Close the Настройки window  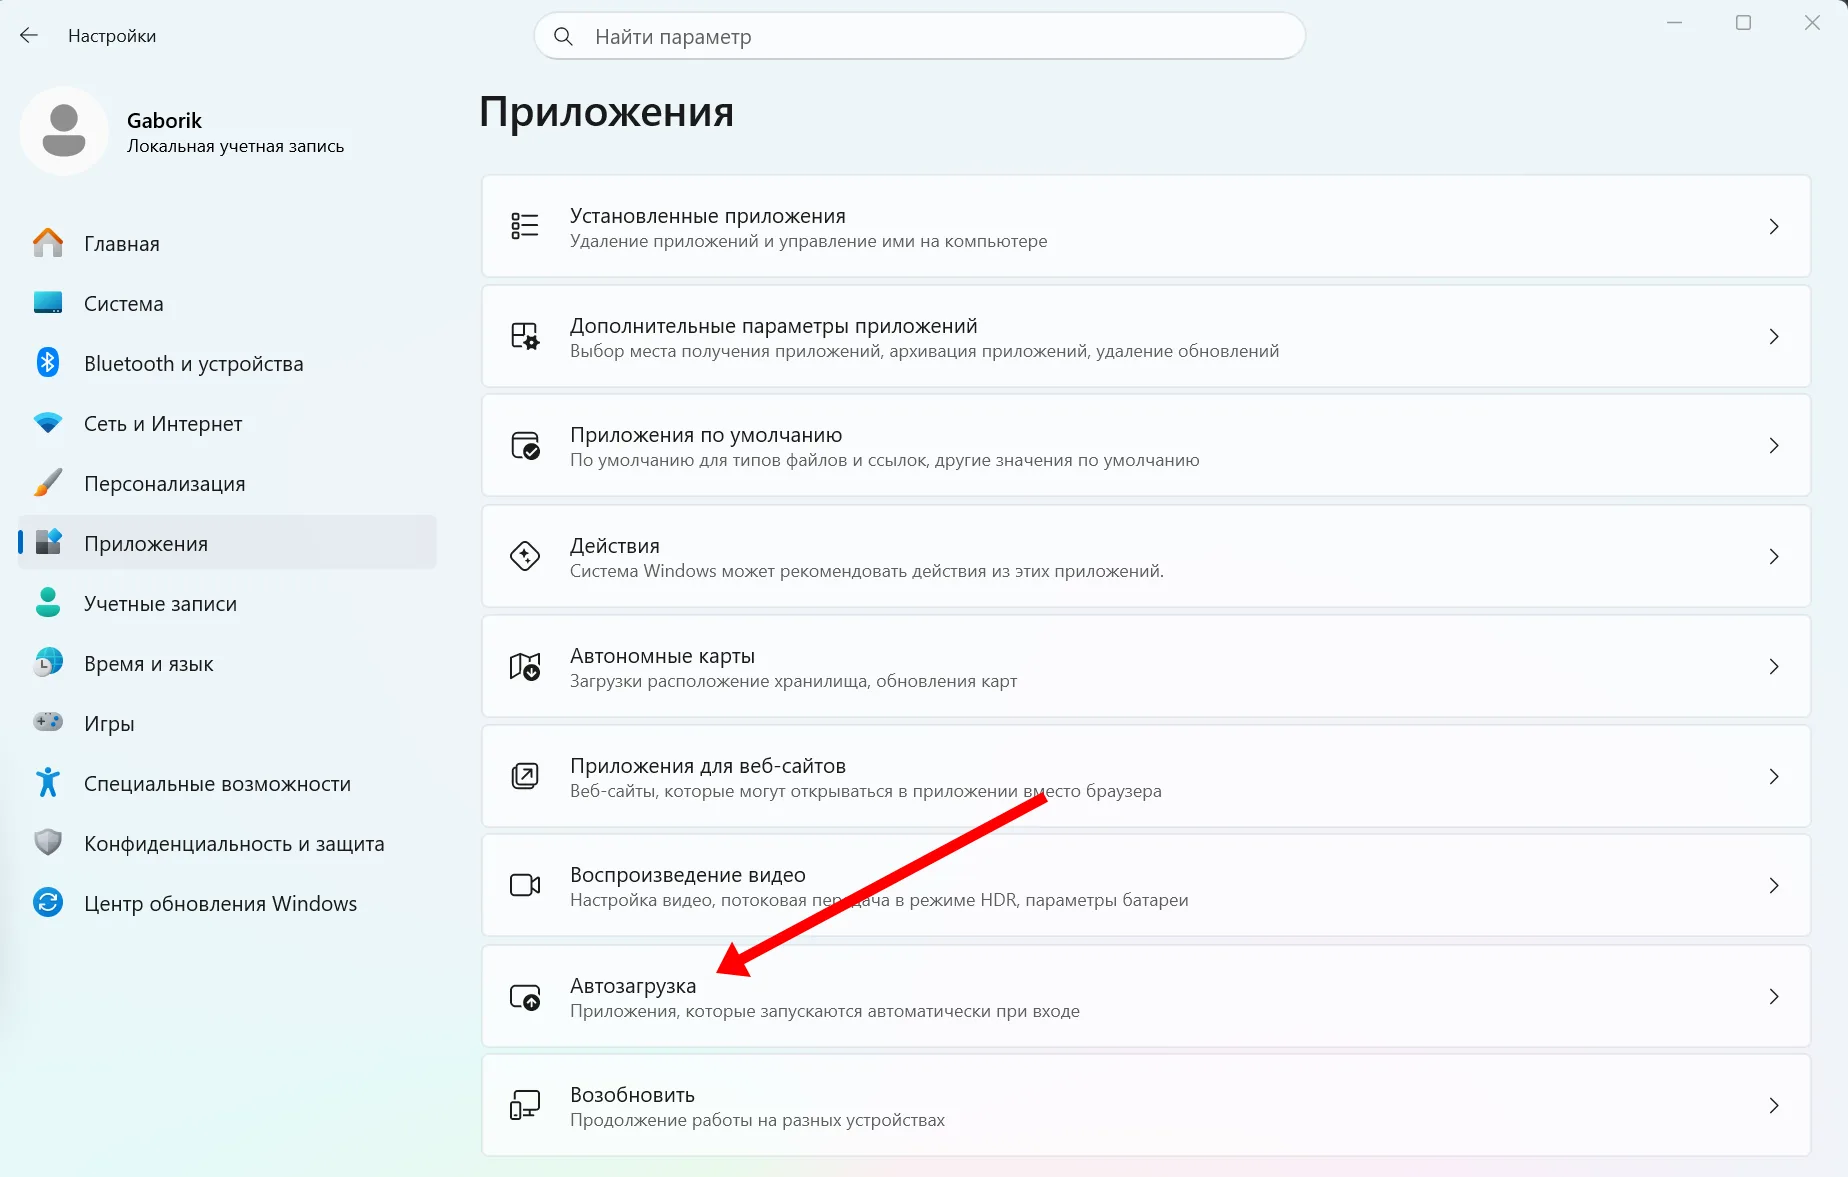pos(1812,23)
